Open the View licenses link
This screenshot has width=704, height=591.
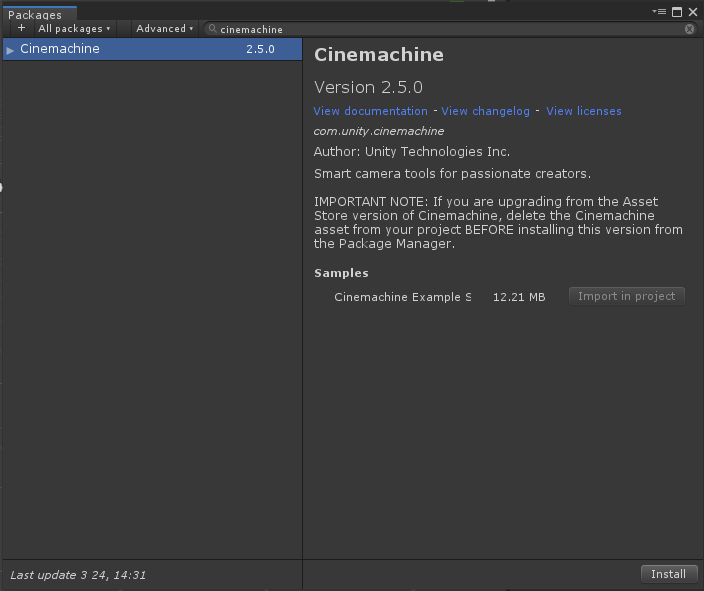[x=584, y=111]
